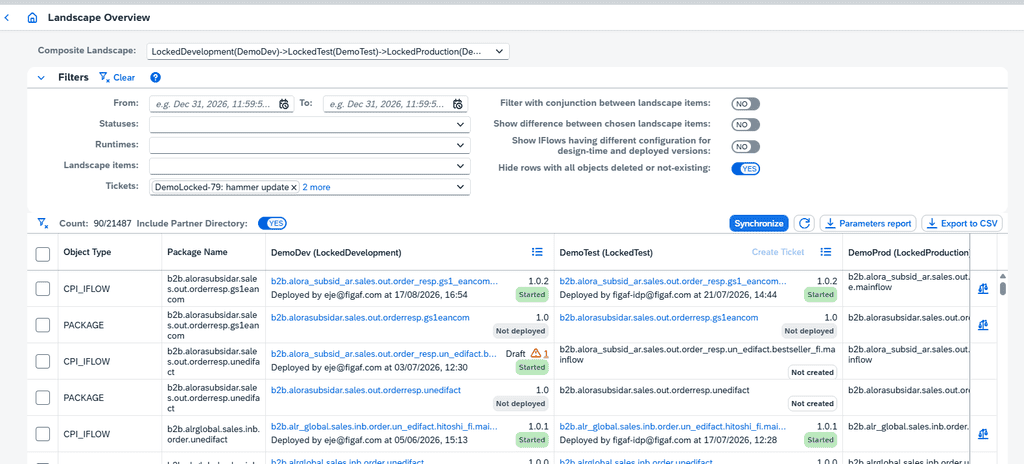Click 'Not created' status in un_edifact bestseller row
Viewport: 1024px width, 464px height.
[x=813, y=373]
